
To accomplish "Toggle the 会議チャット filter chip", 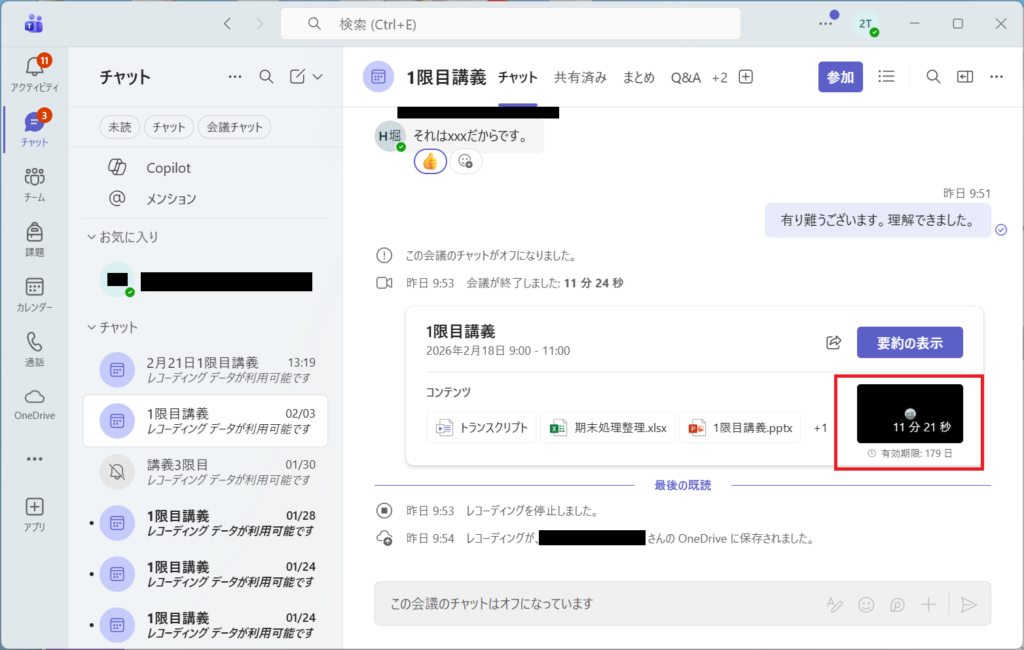I will click(234, 127).
